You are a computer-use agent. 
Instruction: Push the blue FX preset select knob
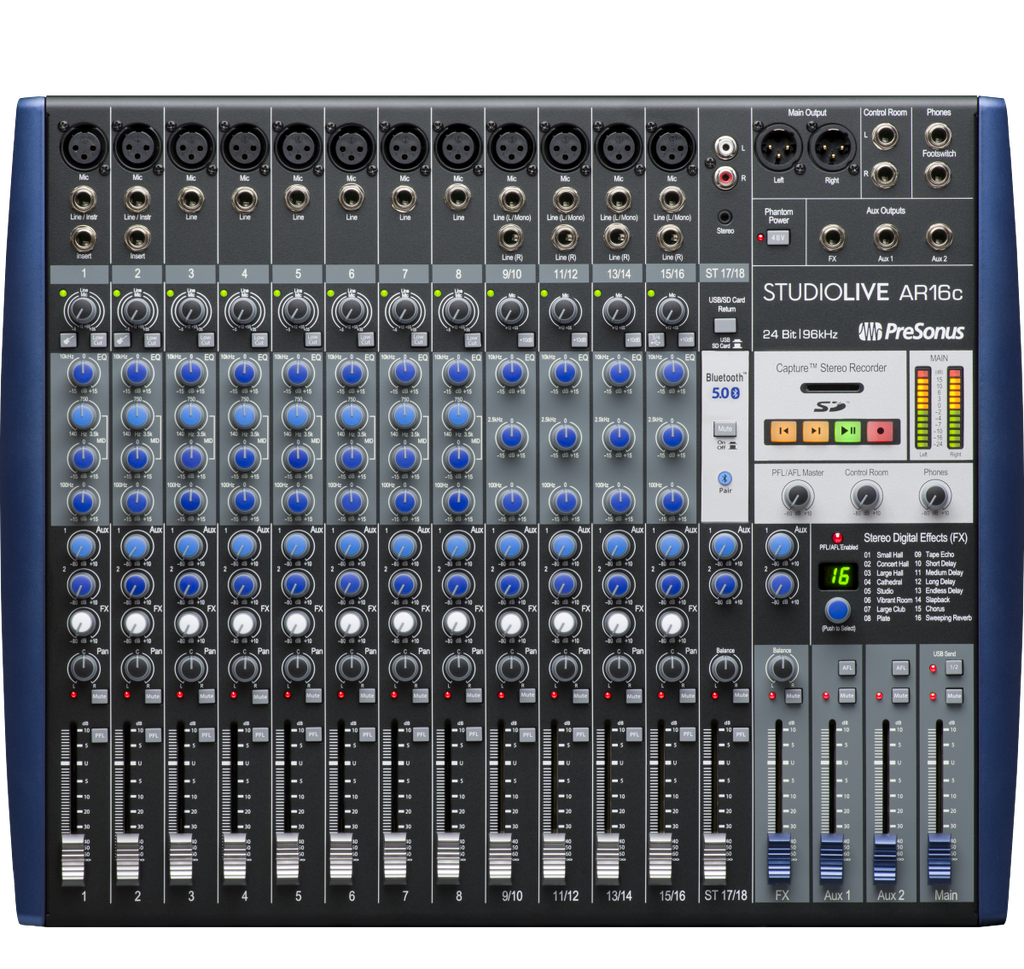click(x=837, y=611)
